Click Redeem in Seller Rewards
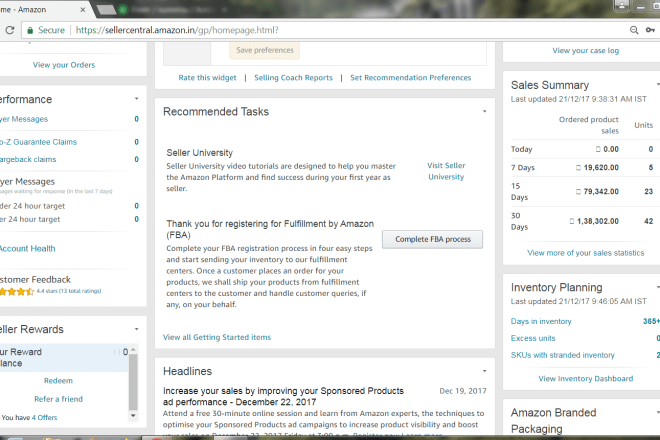 pyautogui.click(x=58, y=381)
